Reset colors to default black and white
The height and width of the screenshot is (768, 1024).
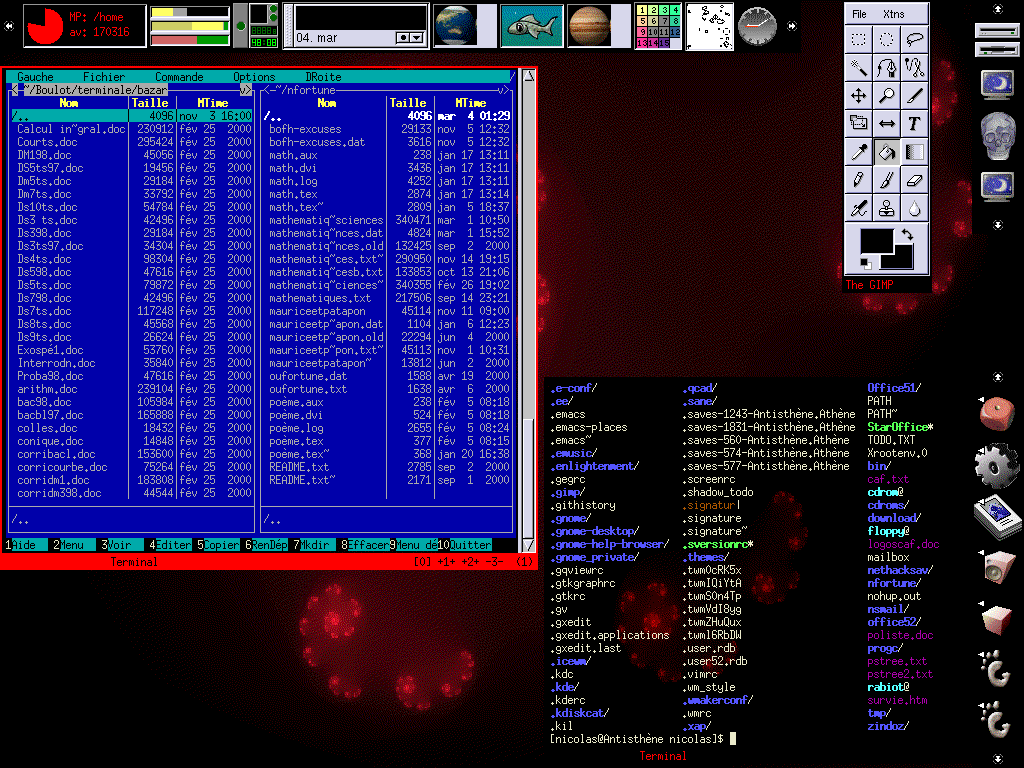[x=864, y=263]
